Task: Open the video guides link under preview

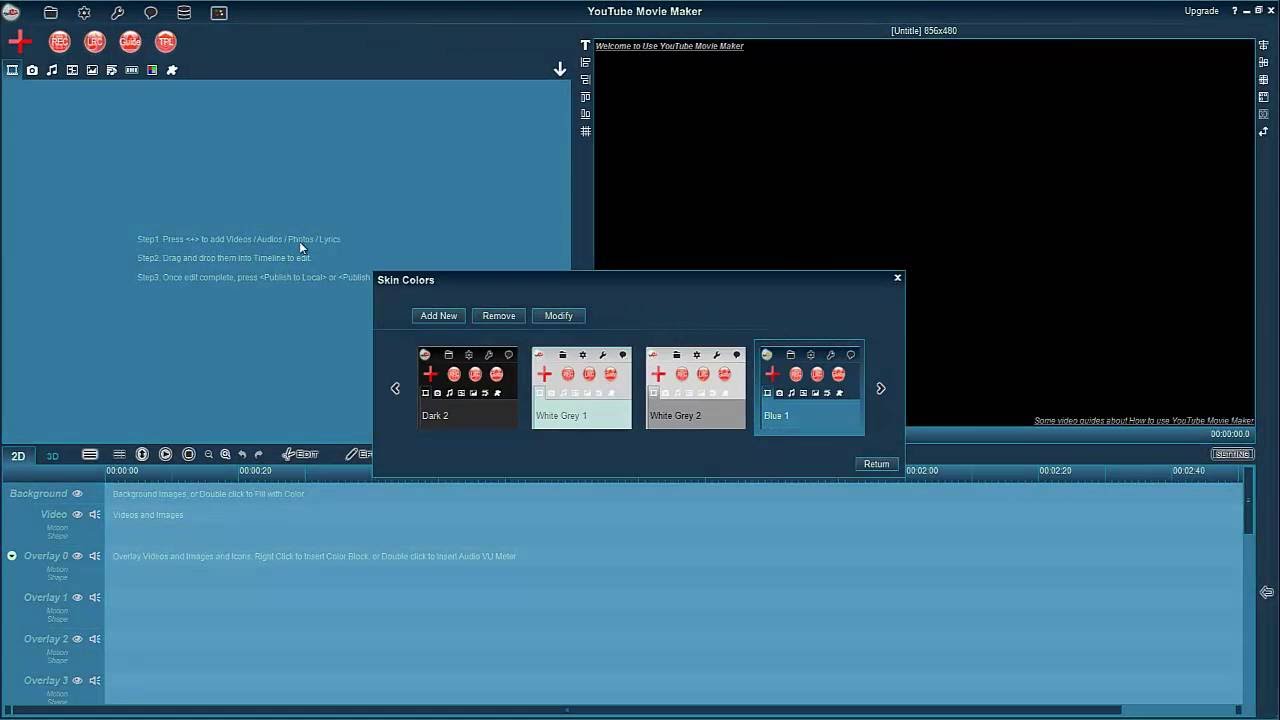Action: 1143,421
